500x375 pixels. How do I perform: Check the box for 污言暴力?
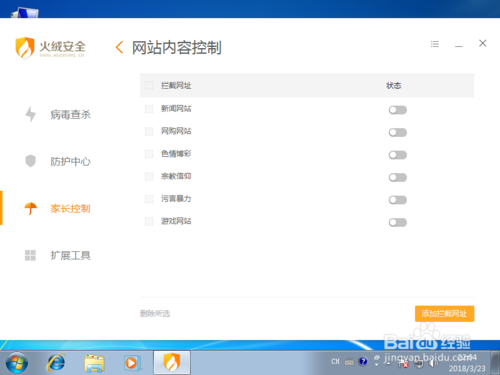point(149,199)
